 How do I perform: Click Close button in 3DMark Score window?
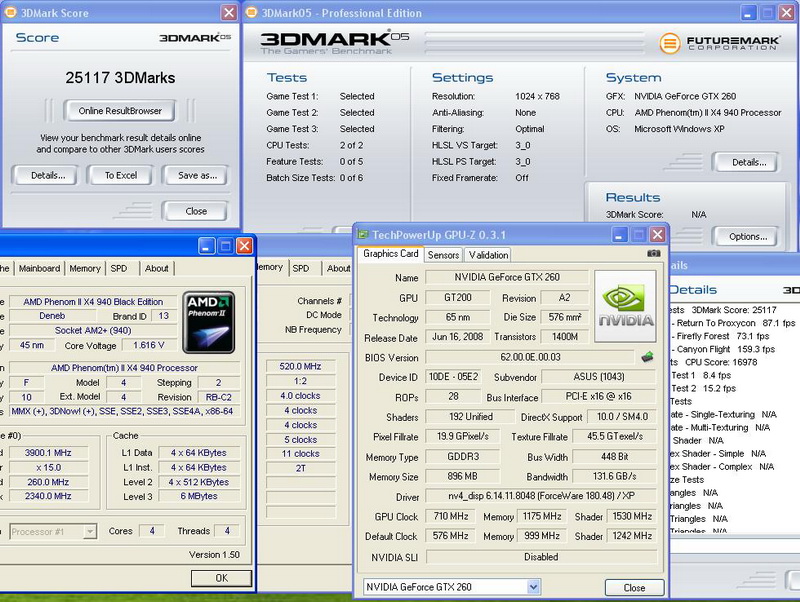196,211
